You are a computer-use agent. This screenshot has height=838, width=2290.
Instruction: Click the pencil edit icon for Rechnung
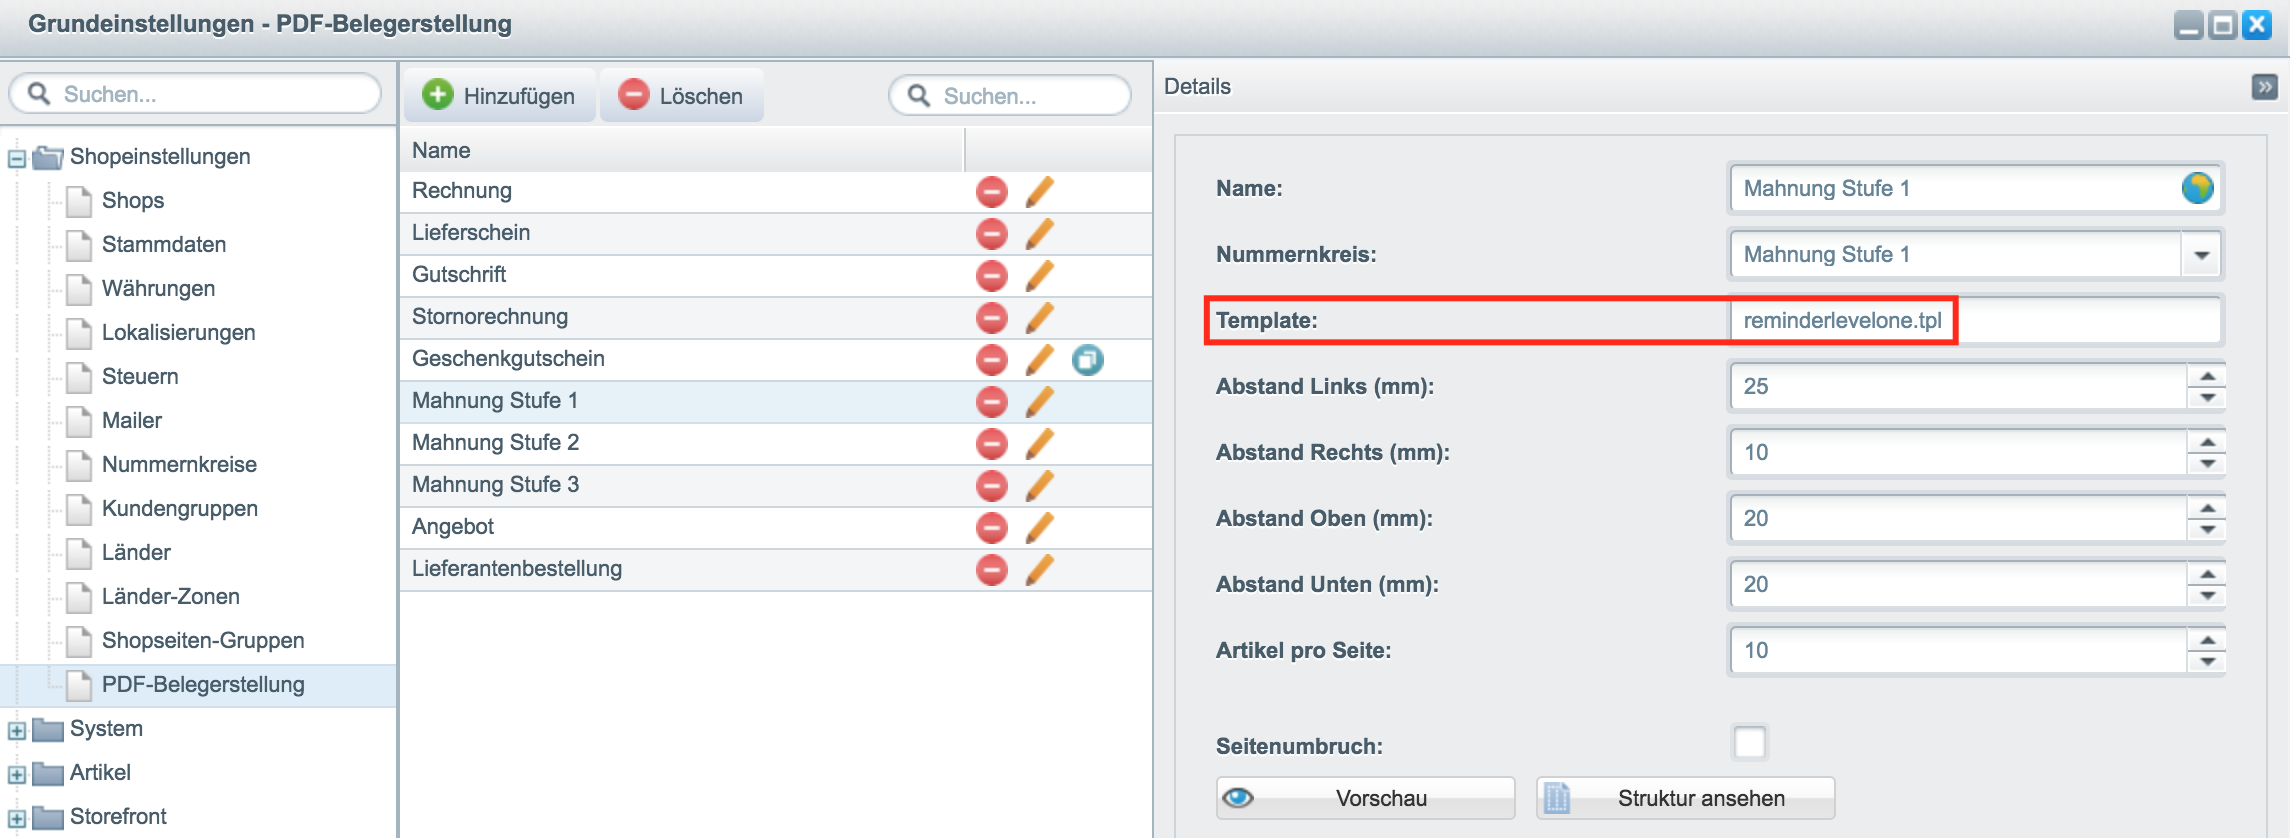click(x=1039, y=191)
